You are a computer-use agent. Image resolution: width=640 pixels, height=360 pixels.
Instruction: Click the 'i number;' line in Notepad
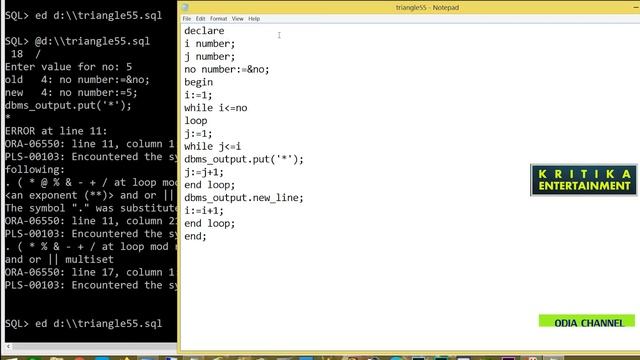coord(209,44)
